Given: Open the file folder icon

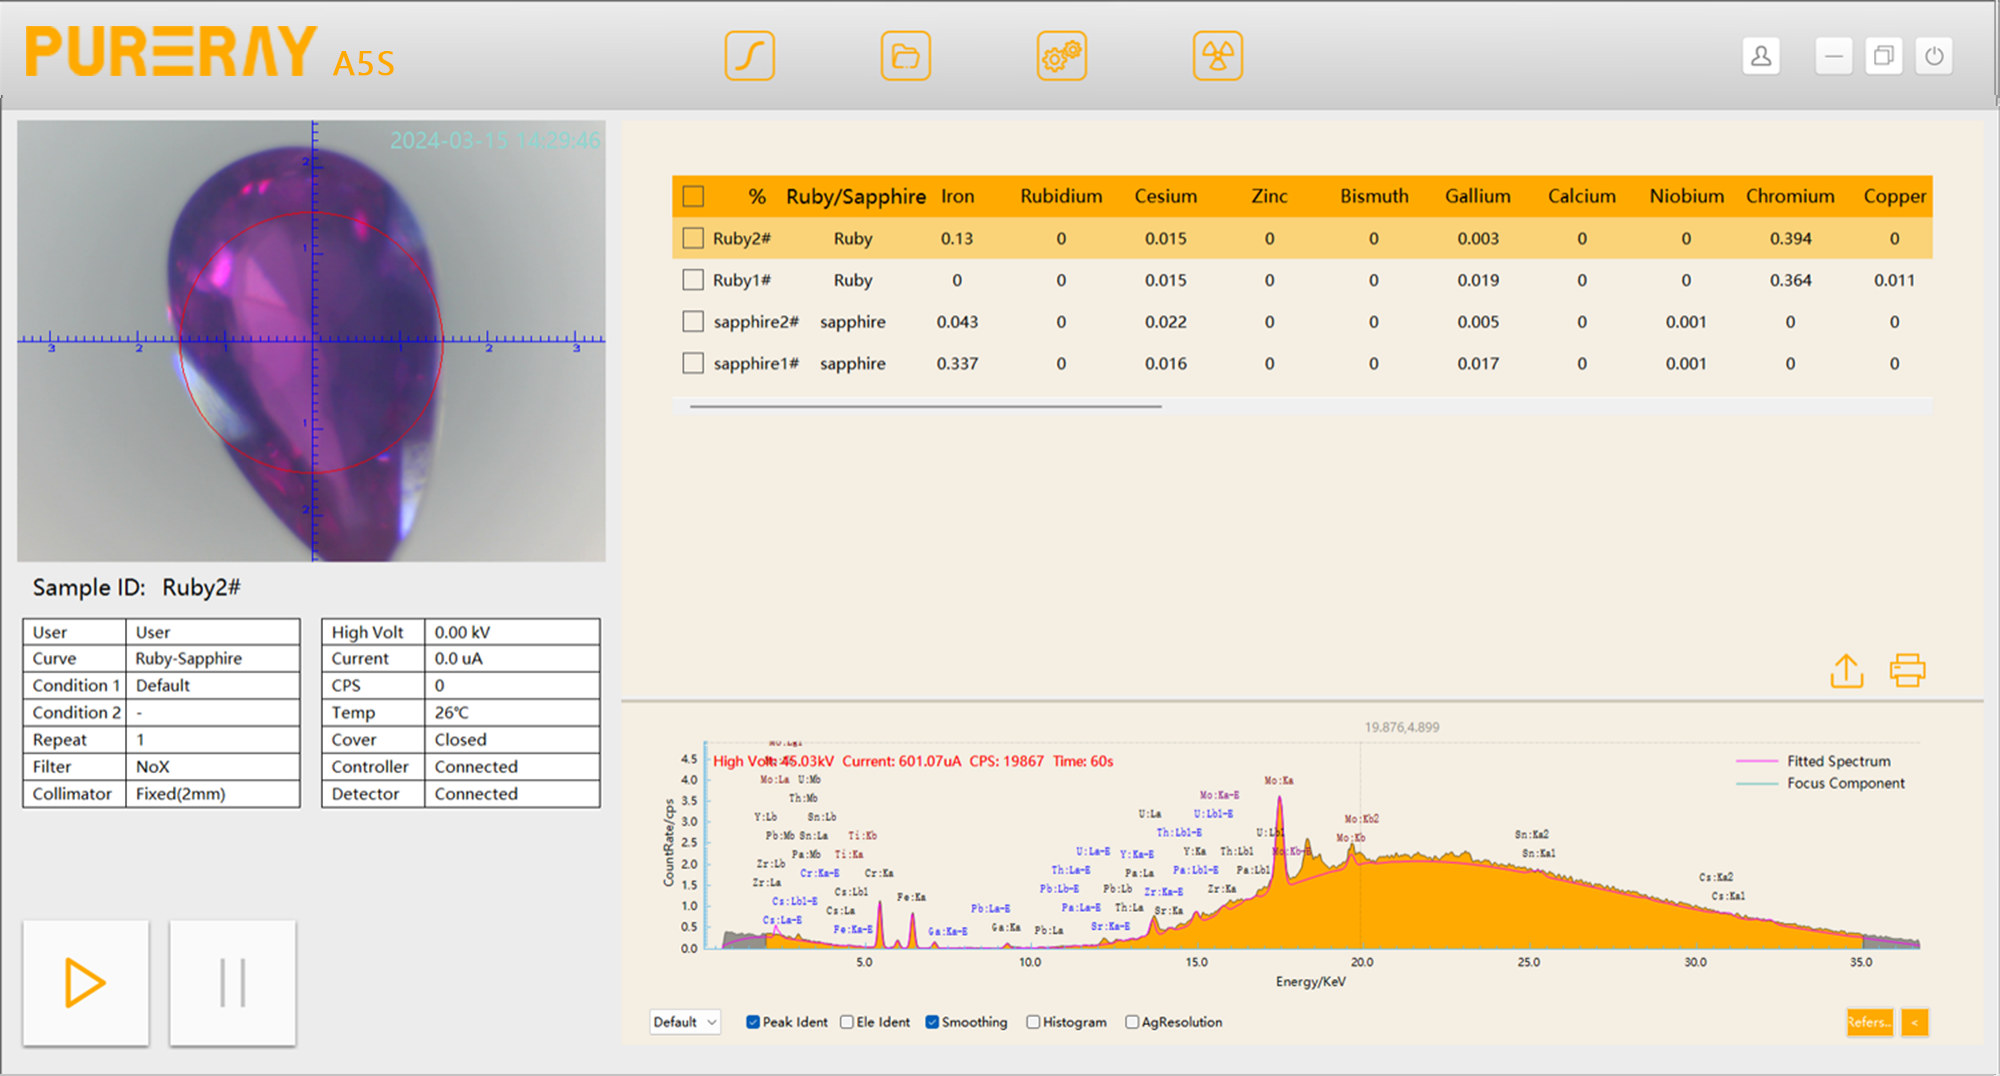Looking at the screenshot, I should point(905,56).
